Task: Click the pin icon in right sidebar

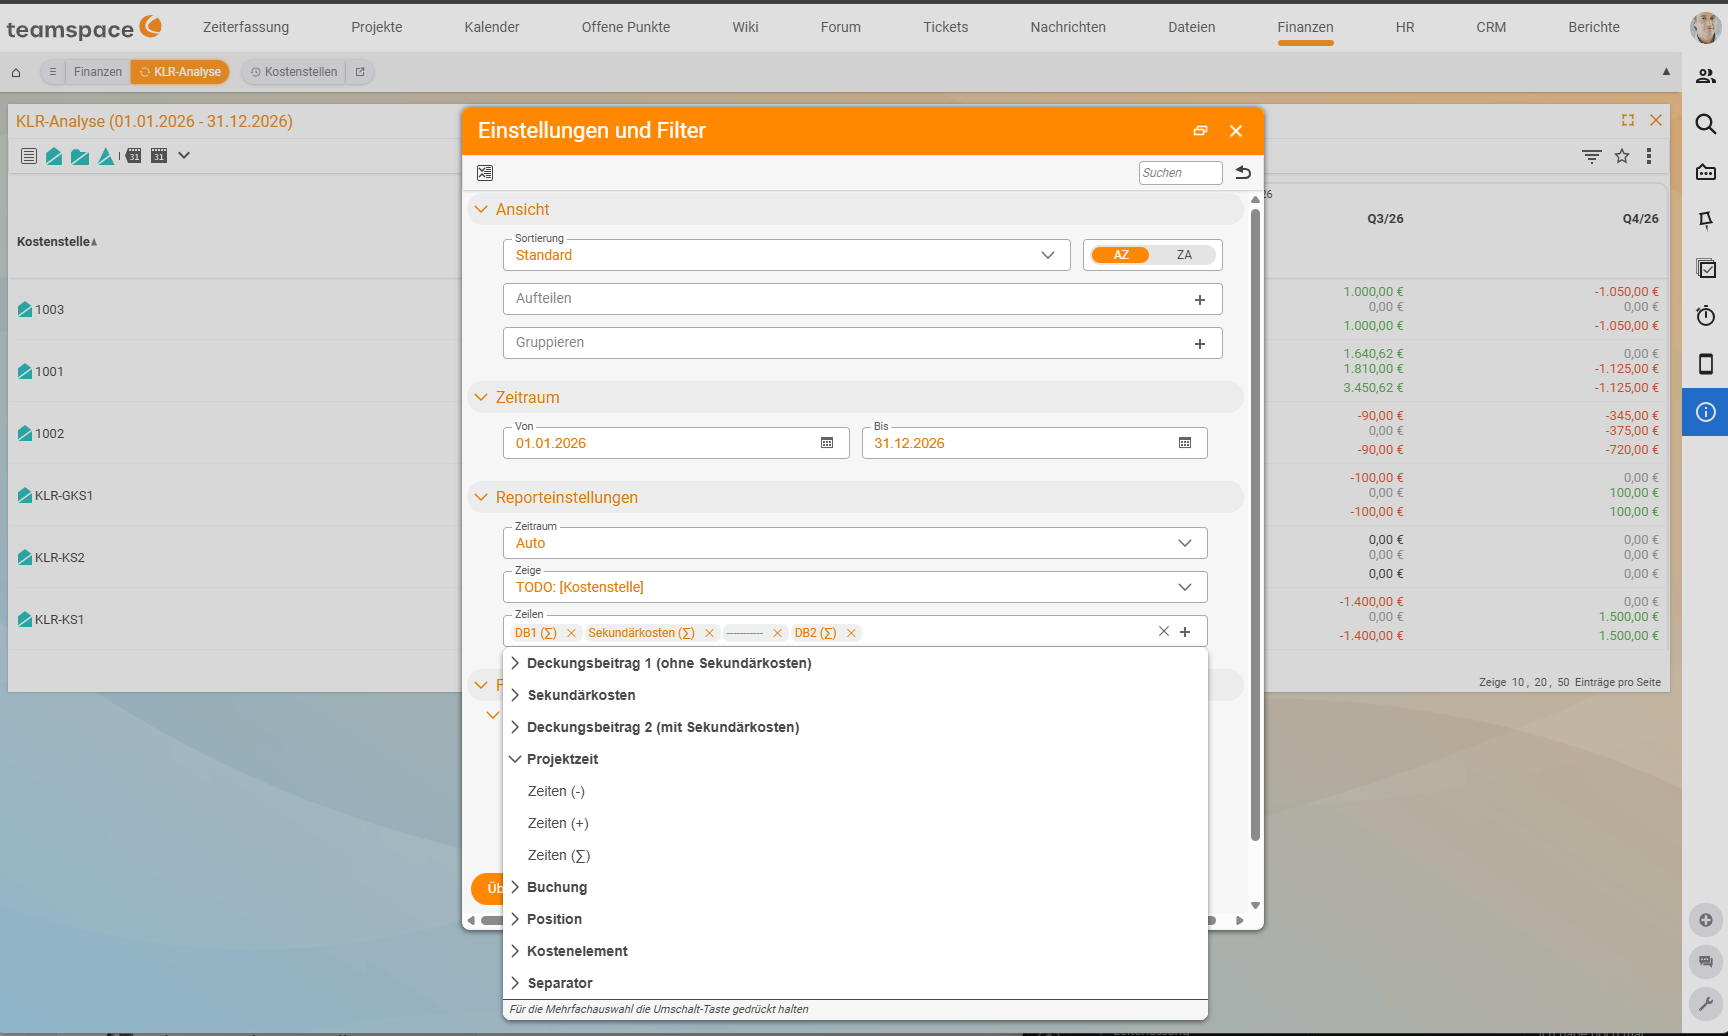Action: tap(1706, 220)
